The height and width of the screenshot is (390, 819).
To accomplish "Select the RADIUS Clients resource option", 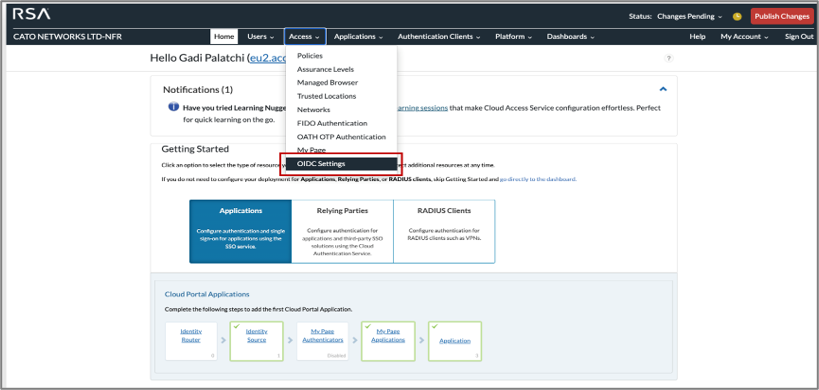I will (444, 231).
